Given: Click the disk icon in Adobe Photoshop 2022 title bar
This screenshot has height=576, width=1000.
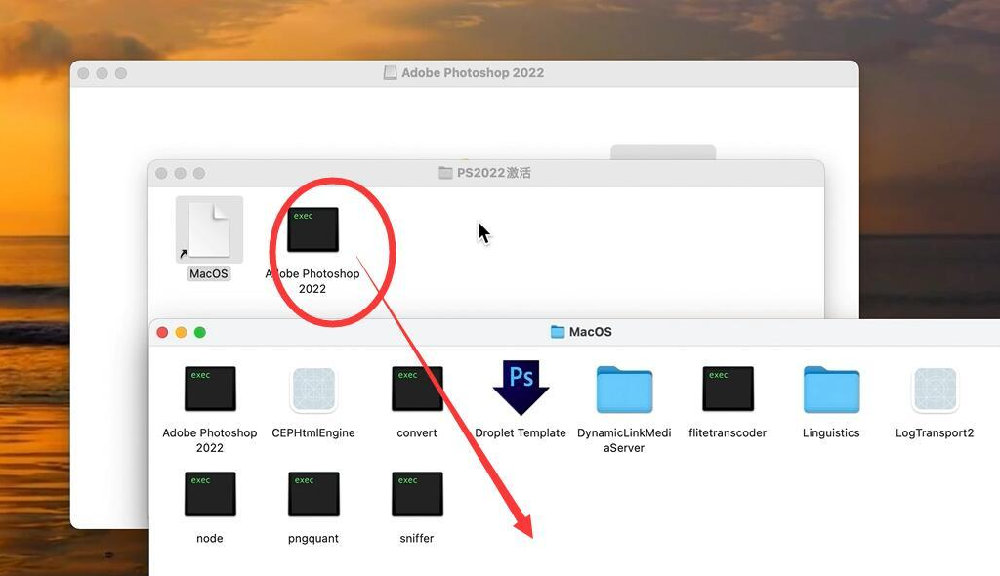Looking at the screenshot, I should (390, 73).
